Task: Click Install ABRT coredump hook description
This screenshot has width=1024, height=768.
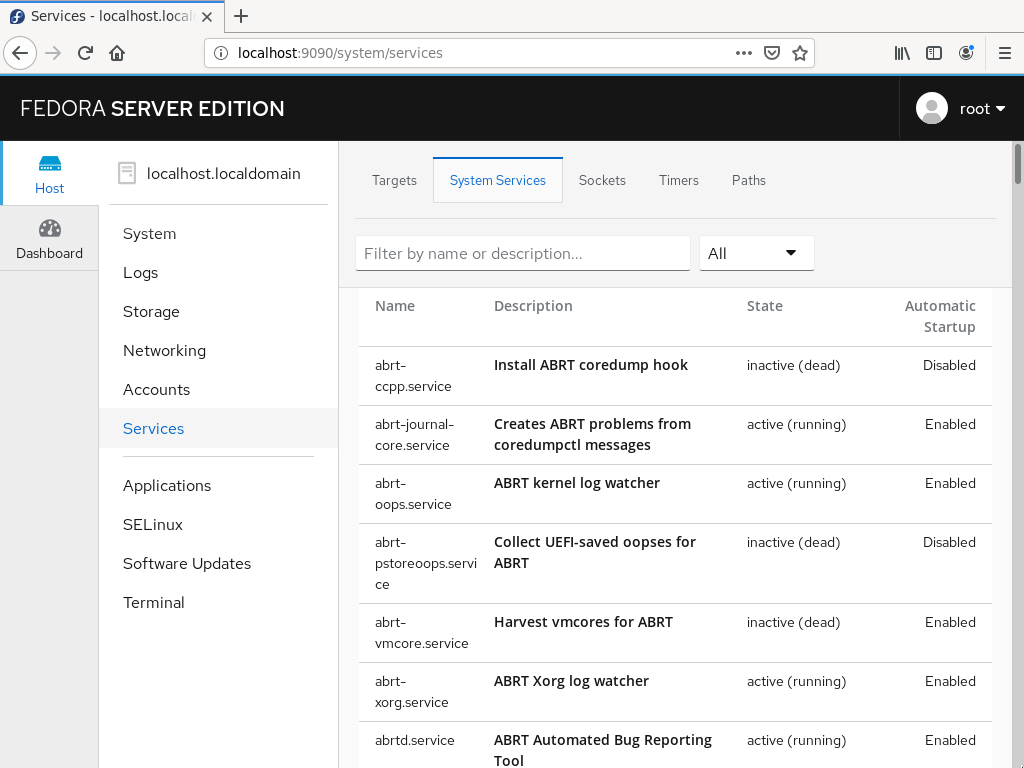Action: pos(590,365)
